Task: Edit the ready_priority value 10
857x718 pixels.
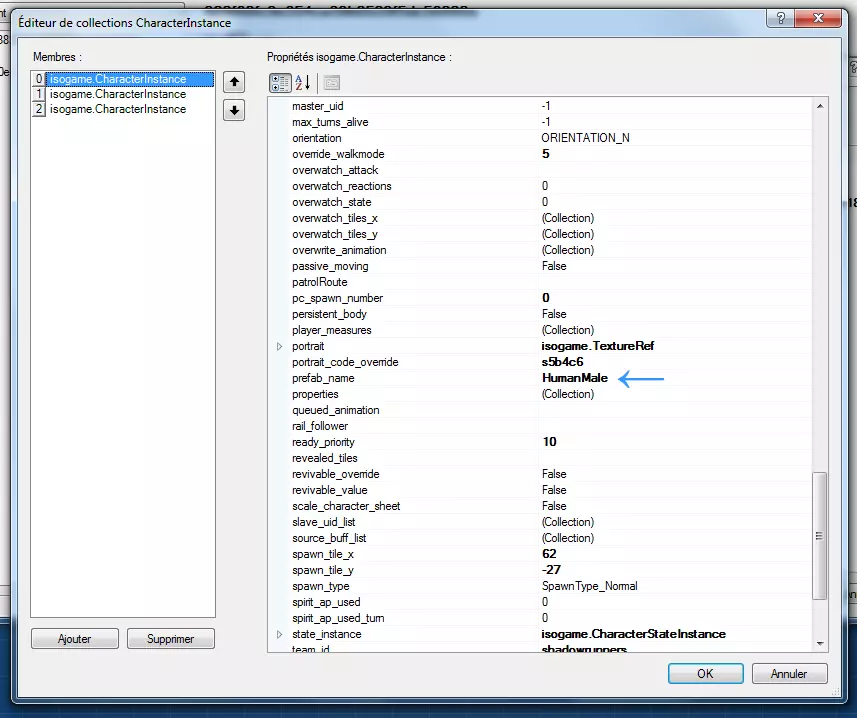Action: (x=549, y=442)
